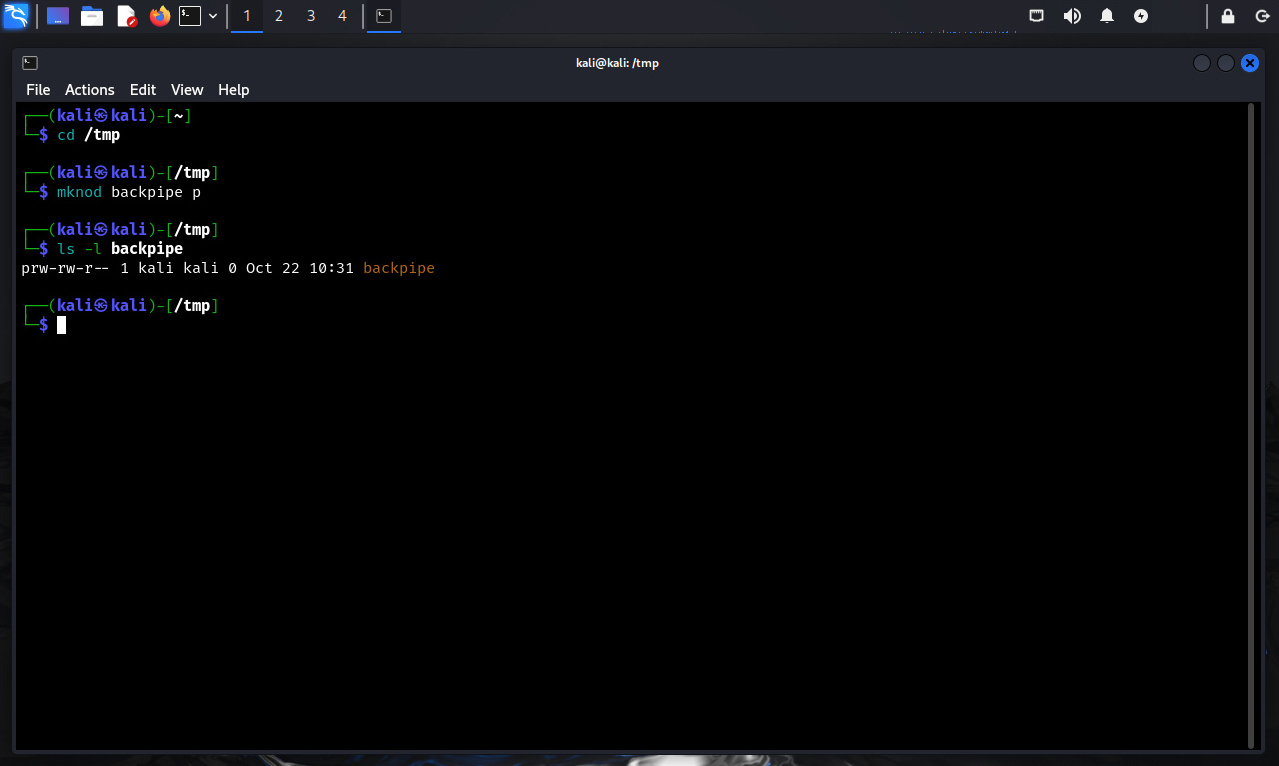Viewport: 1279px width, 766px height.
Task: Launch the text editor from panel
Action: point(126,16)
